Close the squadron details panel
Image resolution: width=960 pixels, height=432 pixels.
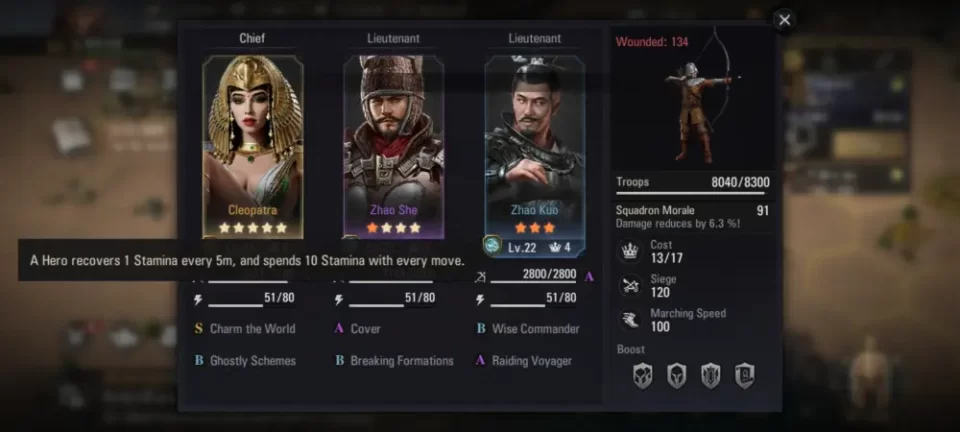coord(784,20)
